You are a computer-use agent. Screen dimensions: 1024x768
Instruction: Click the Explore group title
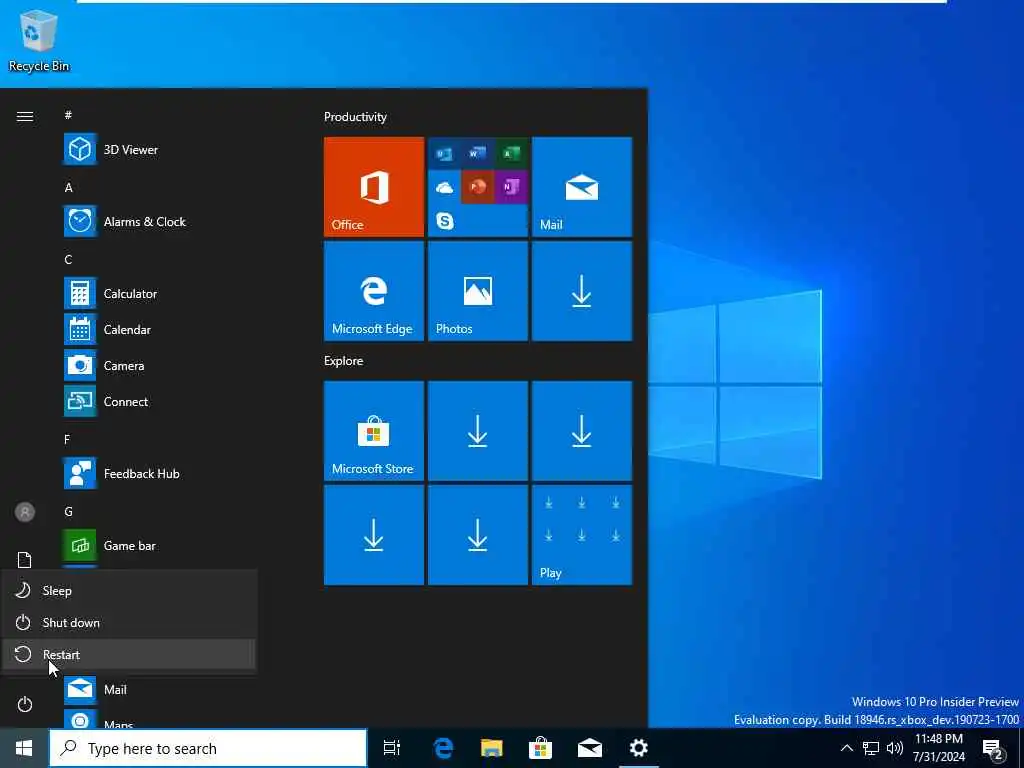coord(344,361)
